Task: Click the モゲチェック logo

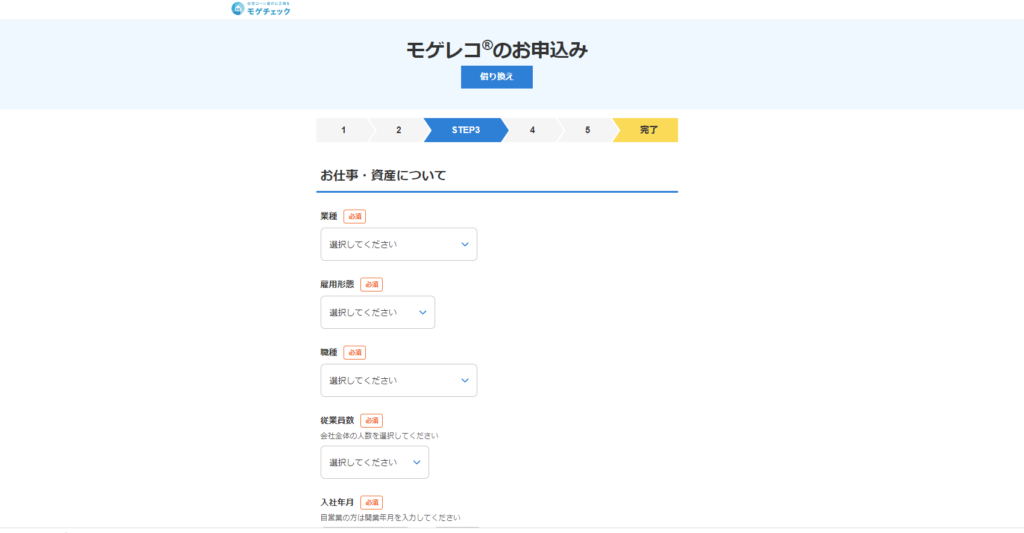Action: click(261, 8)
